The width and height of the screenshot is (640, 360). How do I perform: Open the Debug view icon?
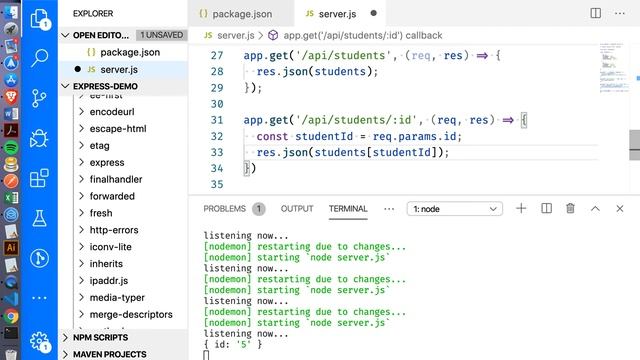click(x=40, y=138)
